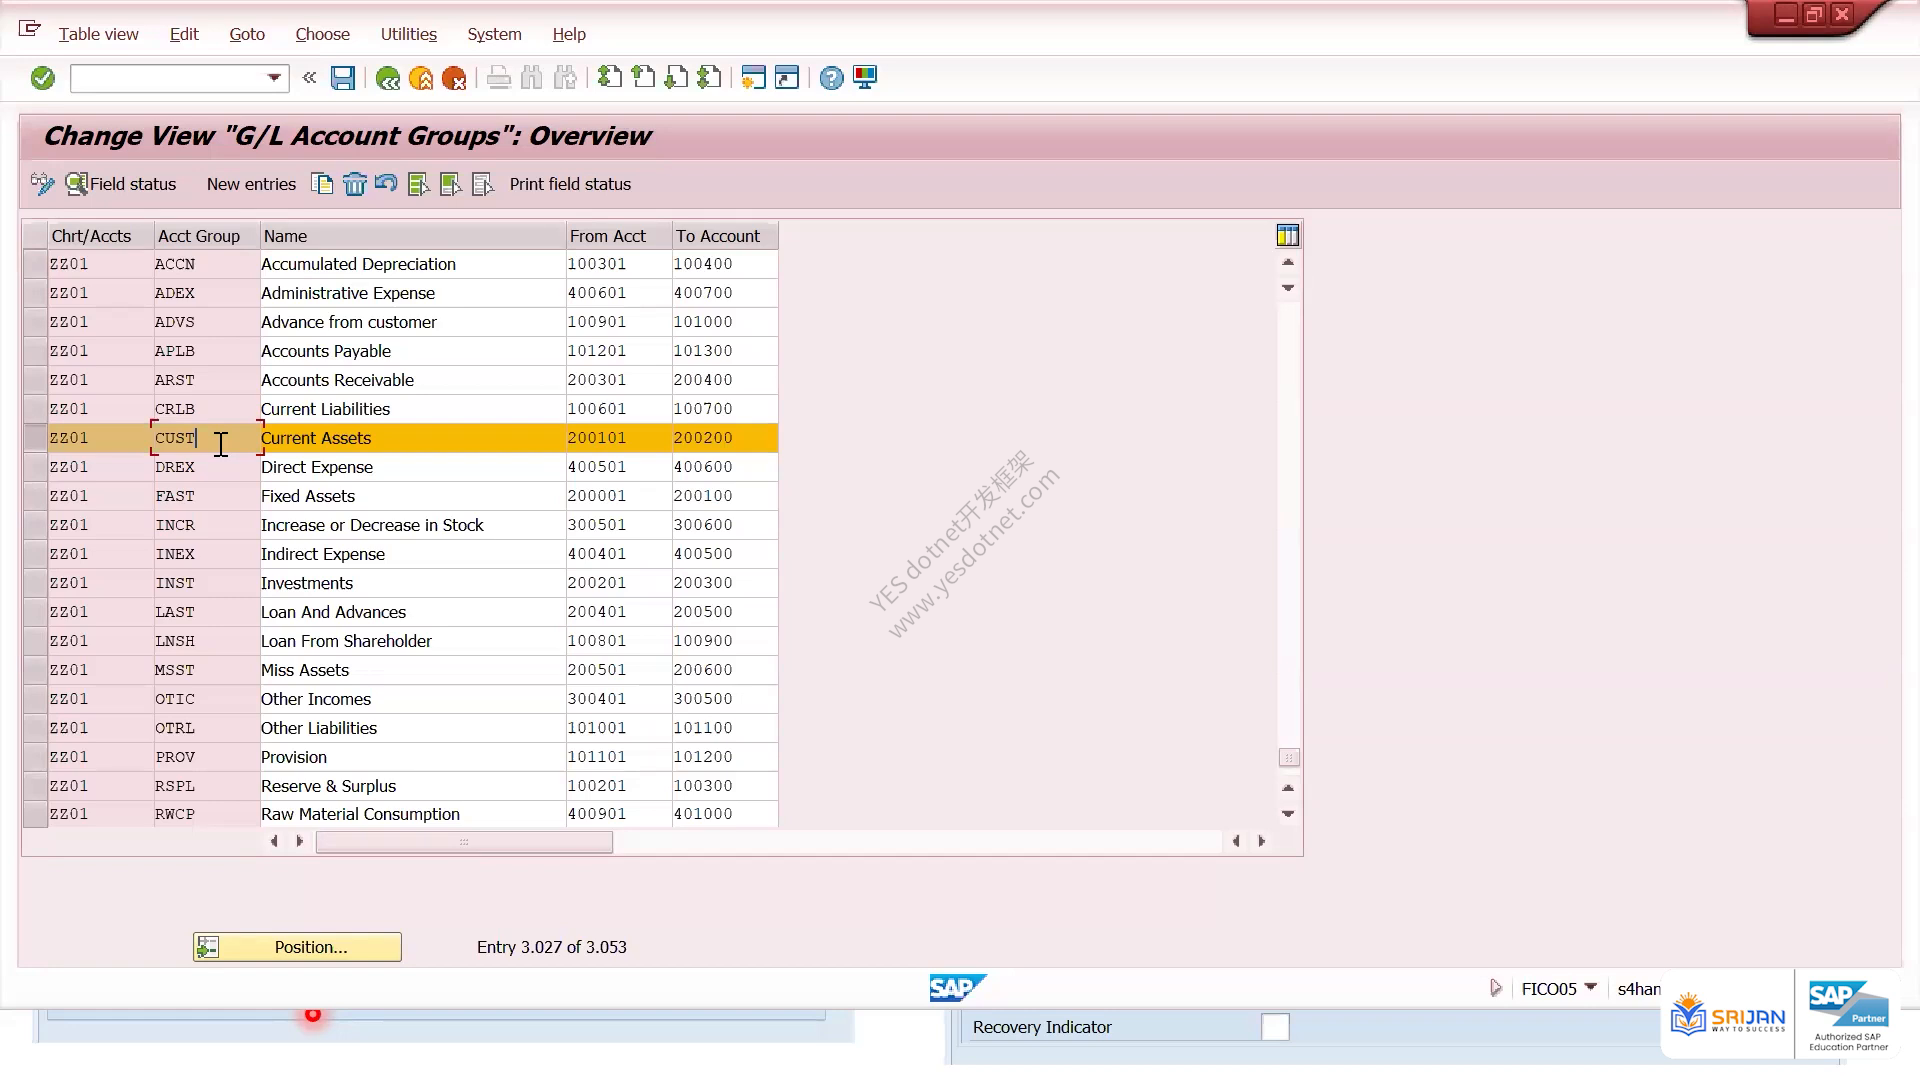Expand the command field dropdown arrow
1920x1080 pixels.
point(274,78)
